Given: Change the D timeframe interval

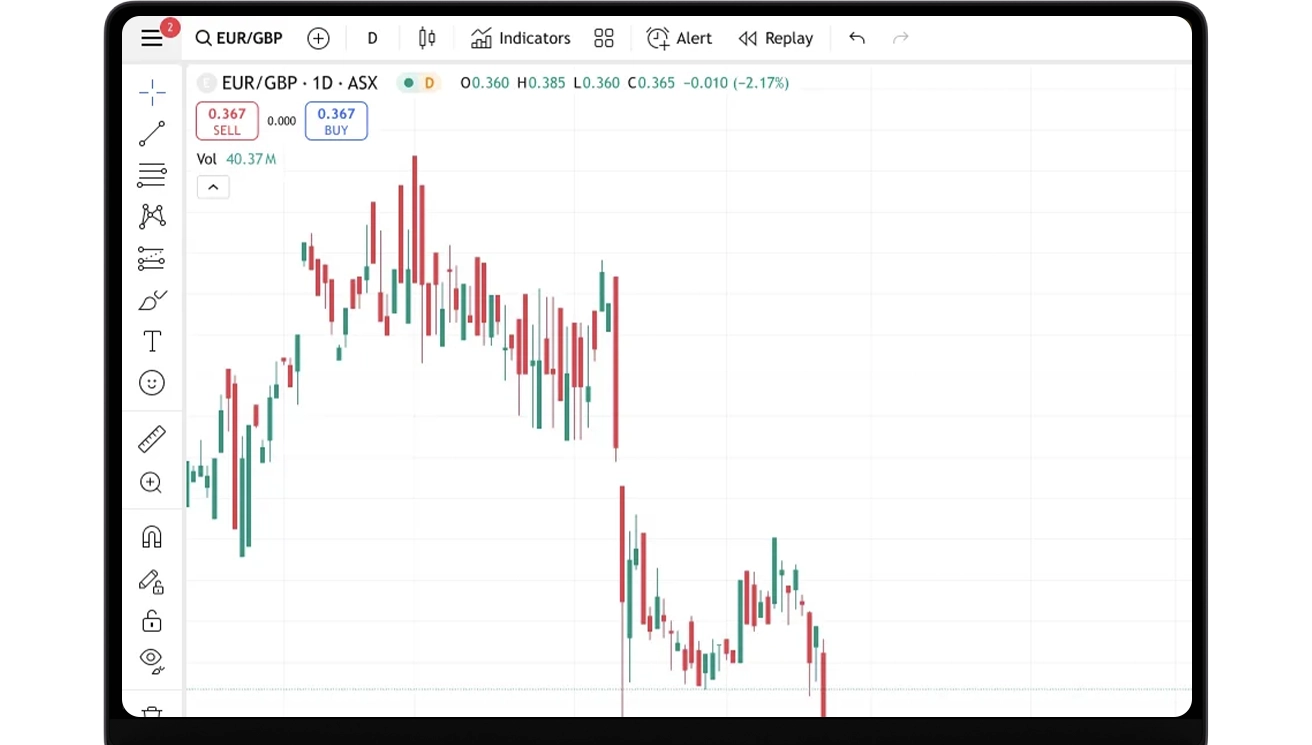Looking at the screenshot, I should (x=372, y=38).
